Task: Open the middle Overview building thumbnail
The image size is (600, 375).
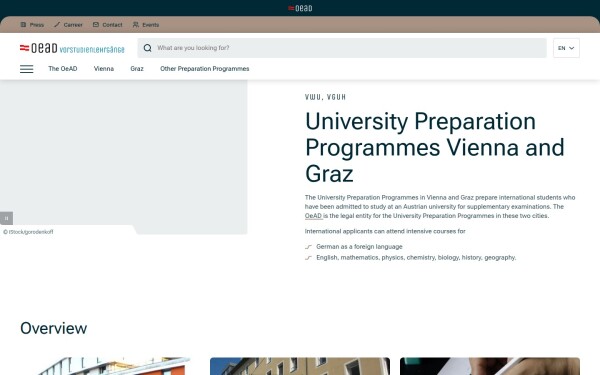Action: click(x=300, y=366)
